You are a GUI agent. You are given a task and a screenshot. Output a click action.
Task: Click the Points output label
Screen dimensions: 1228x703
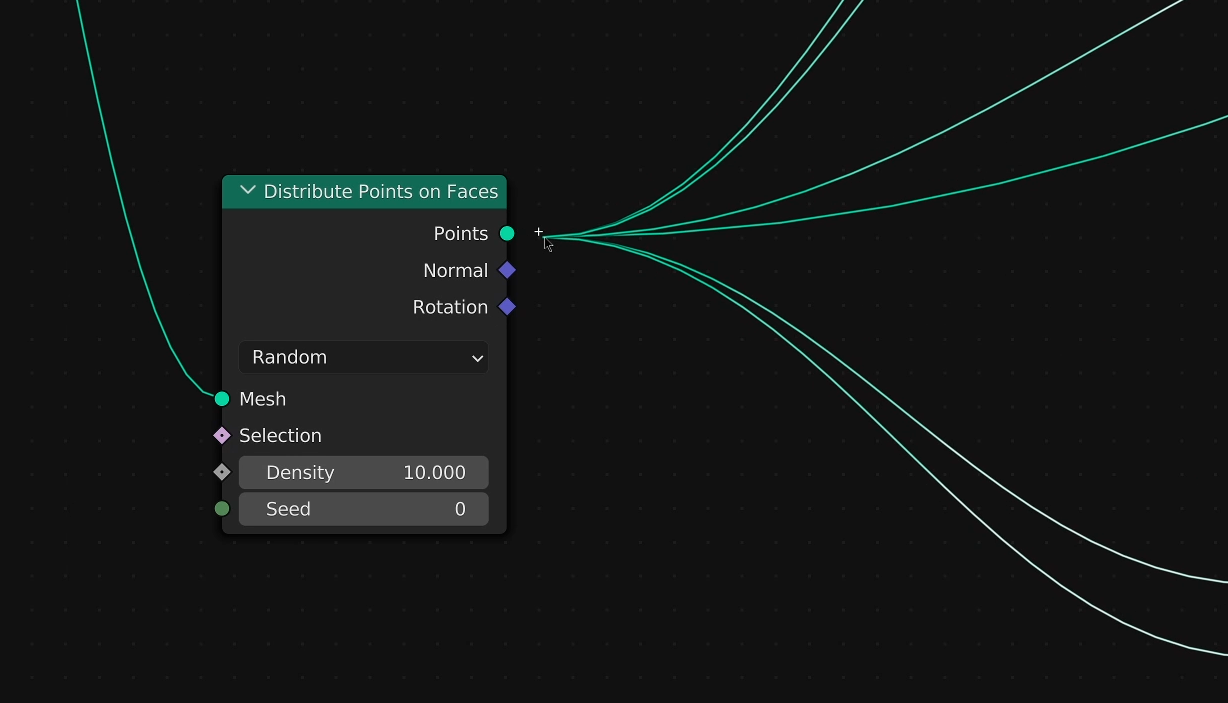pos(461,234)
